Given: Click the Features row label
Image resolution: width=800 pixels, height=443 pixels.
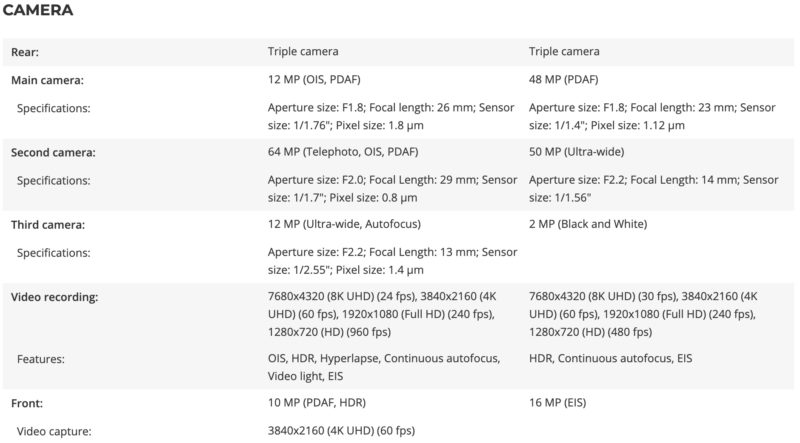Looking at the screenshot, I should point(41,357).
